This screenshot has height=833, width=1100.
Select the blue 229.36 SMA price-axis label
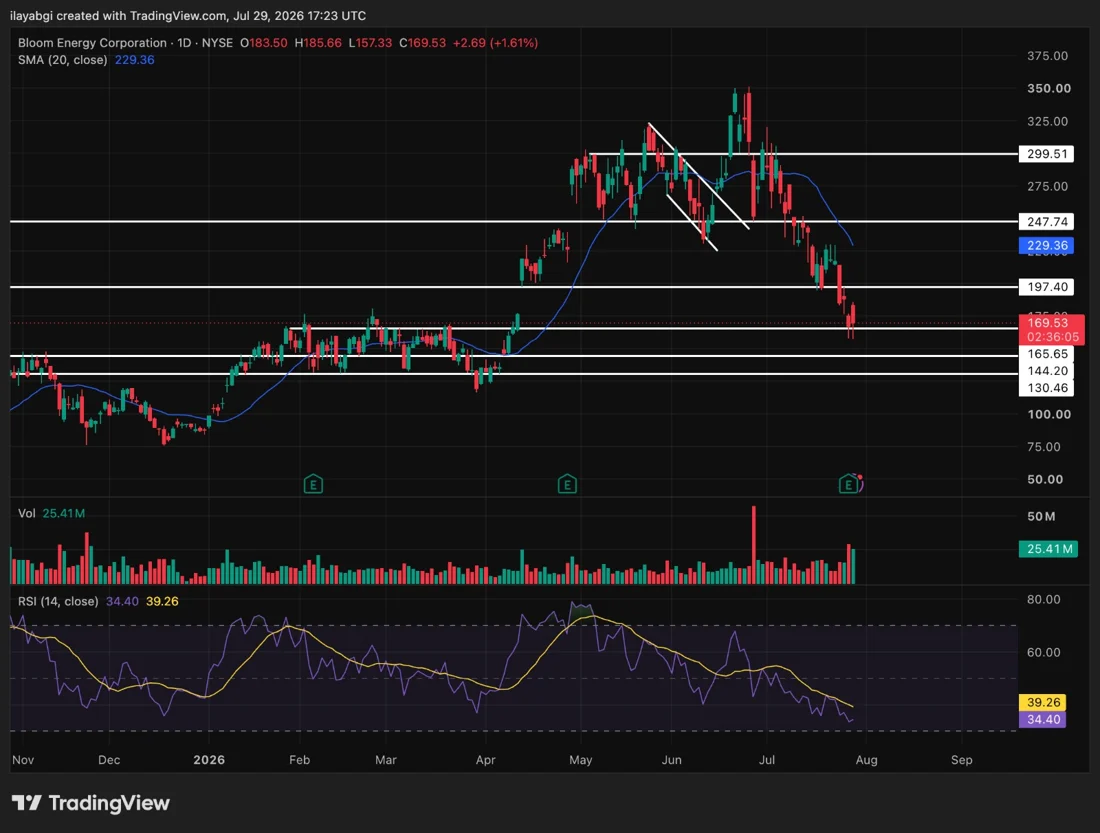click(1046, 246)
